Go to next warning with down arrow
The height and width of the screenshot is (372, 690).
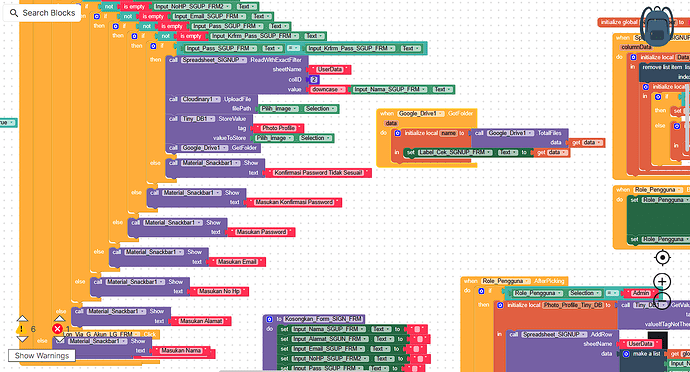coord(22,339)
